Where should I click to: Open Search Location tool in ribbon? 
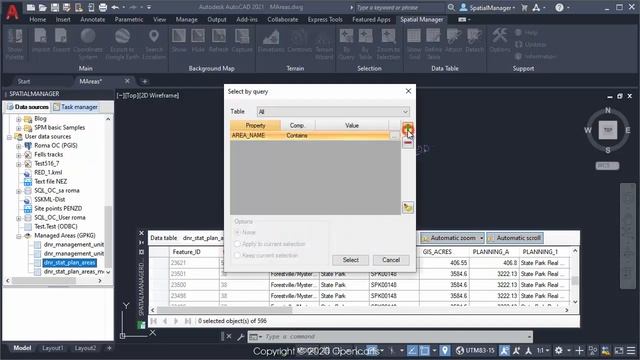point(154,44)
